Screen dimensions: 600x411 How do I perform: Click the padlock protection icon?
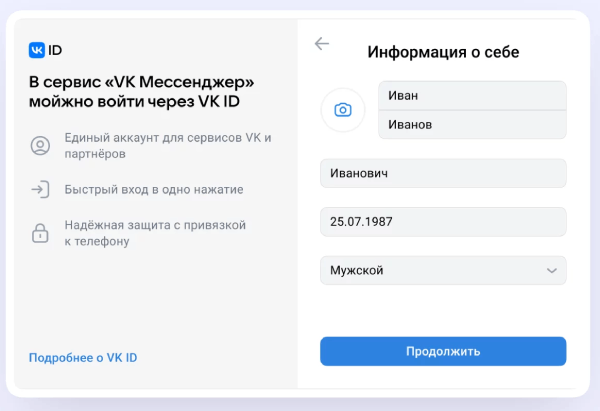[x=40, y=233]
